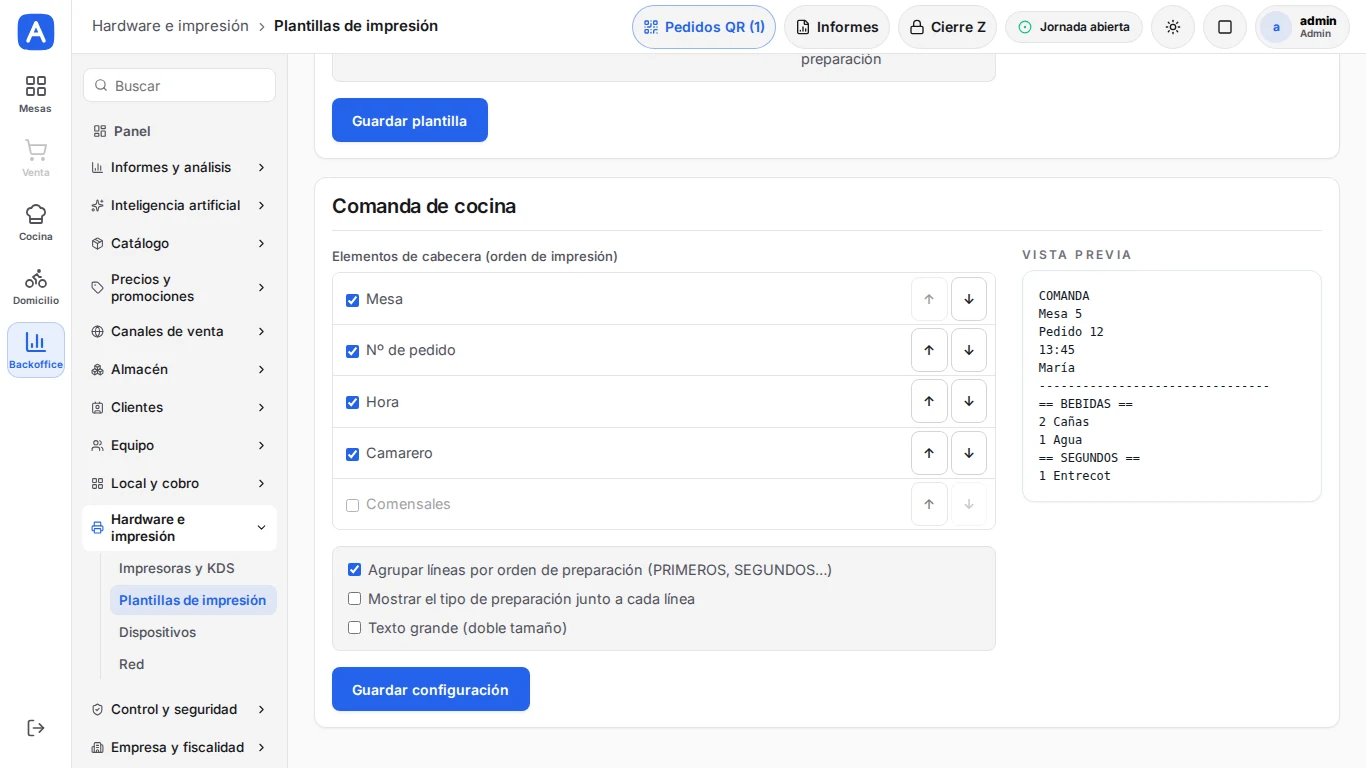This screenshot has height=768, width=1366.
Task: Collapse Hardware e impresión section
Action: click(179, 528)
